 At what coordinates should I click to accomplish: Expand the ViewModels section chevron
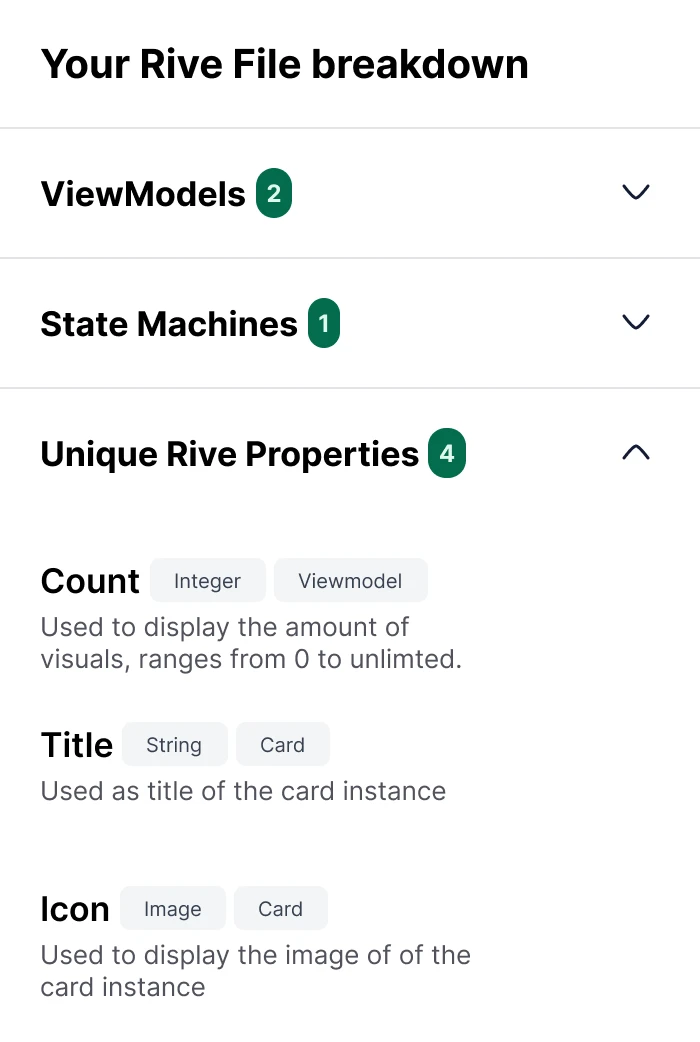point(636,192)
